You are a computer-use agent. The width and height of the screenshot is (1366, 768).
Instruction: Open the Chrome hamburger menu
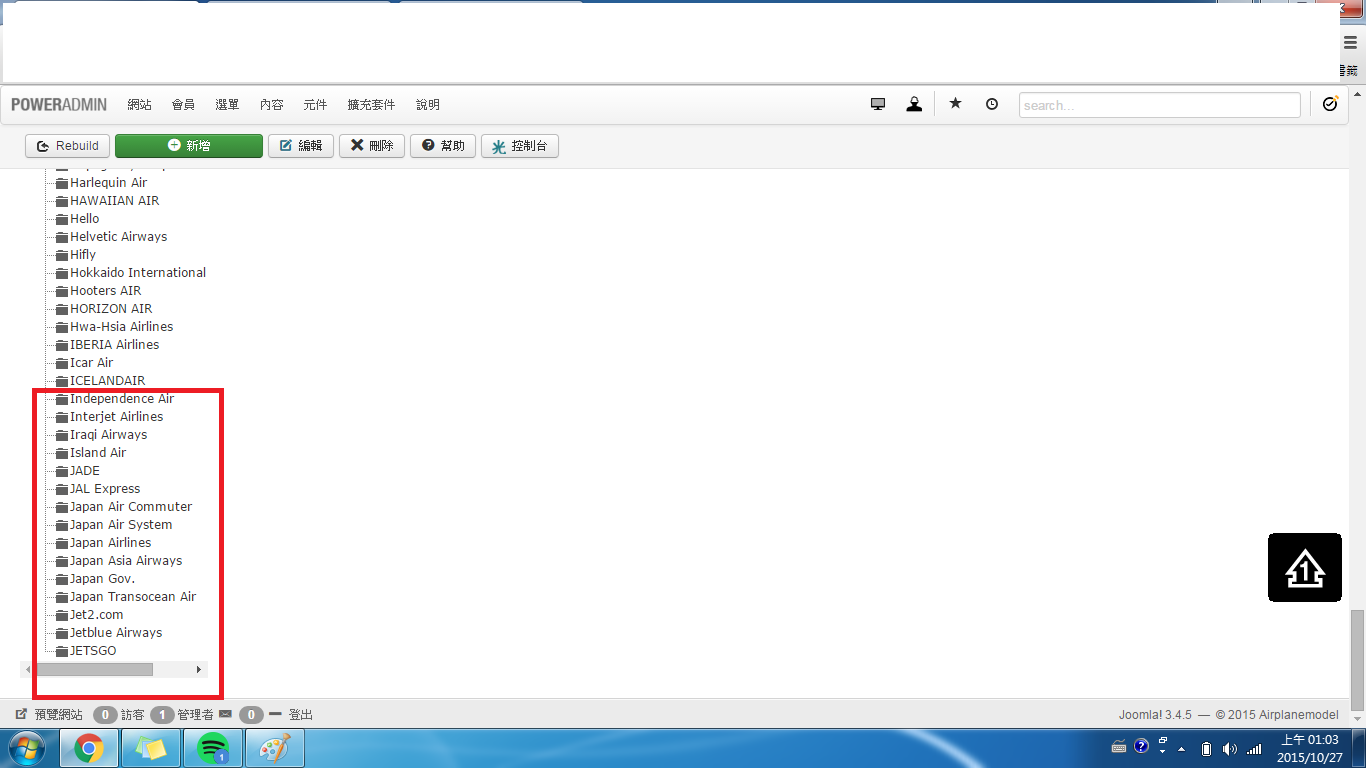pyautogui.click(x=1351, y=42)
